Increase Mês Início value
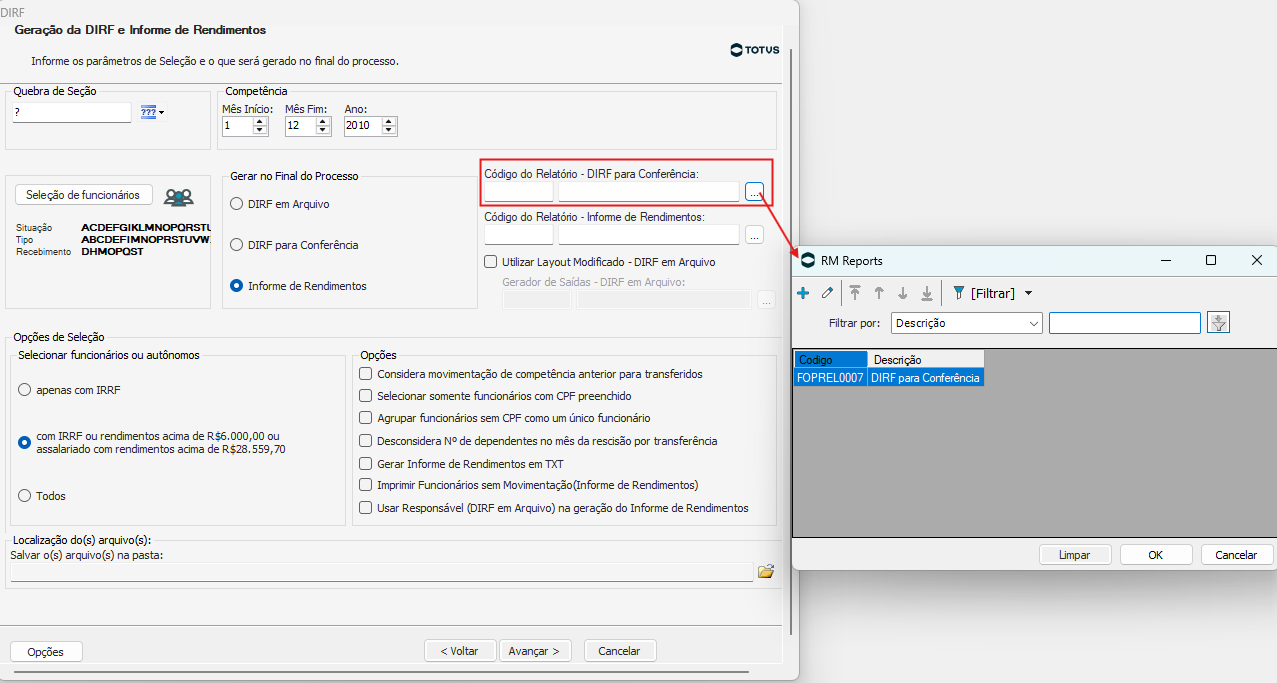This screenshot has width=1277, height=683. click(261, 121)
